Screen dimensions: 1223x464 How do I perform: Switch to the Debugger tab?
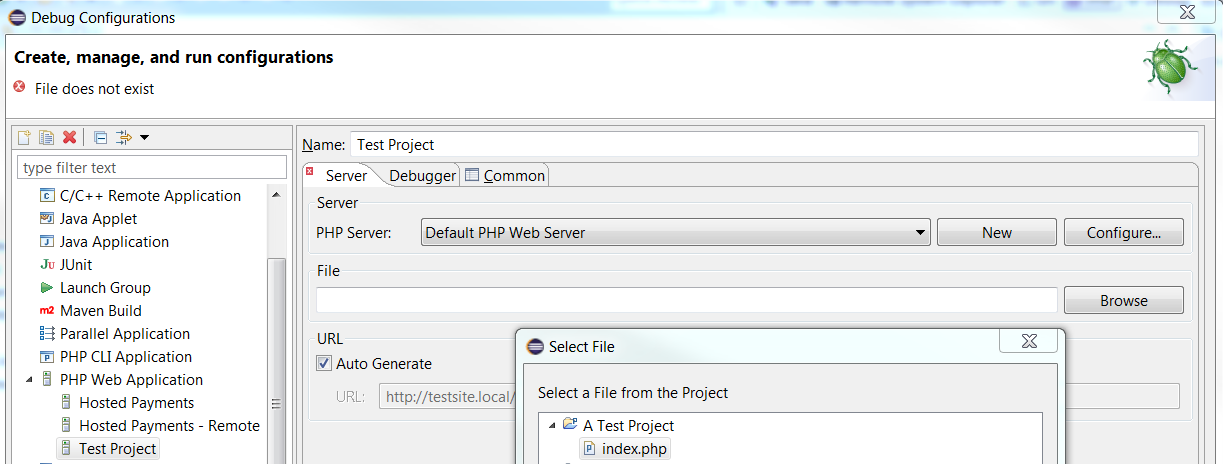tap(422, 176)
